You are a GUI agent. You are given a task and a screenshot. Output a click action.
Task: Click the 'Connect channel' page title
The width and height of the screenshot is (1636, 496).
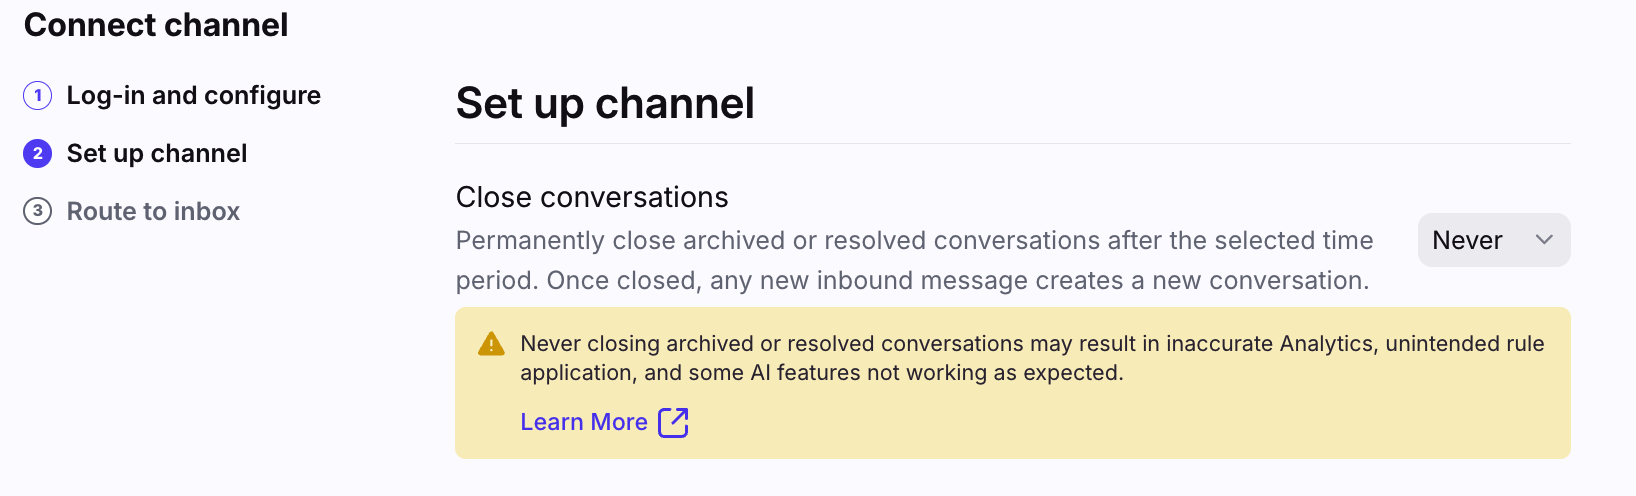coord(156,25)
